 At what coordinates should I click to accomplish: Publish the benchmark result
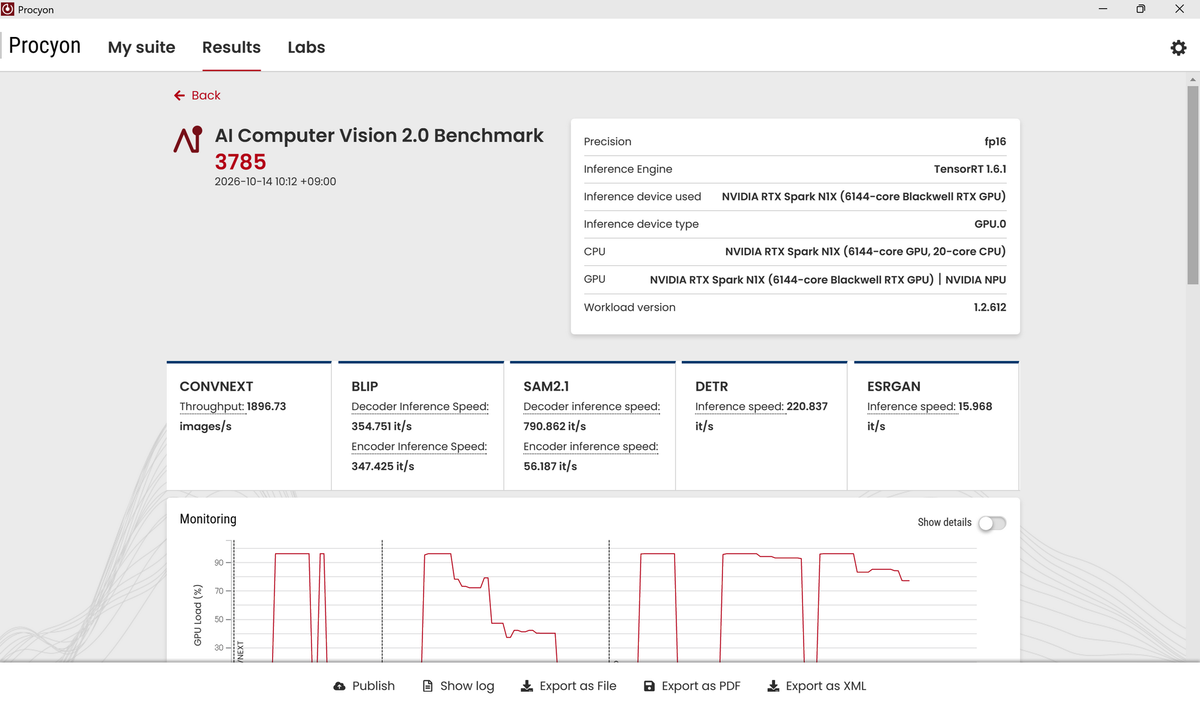364,686
